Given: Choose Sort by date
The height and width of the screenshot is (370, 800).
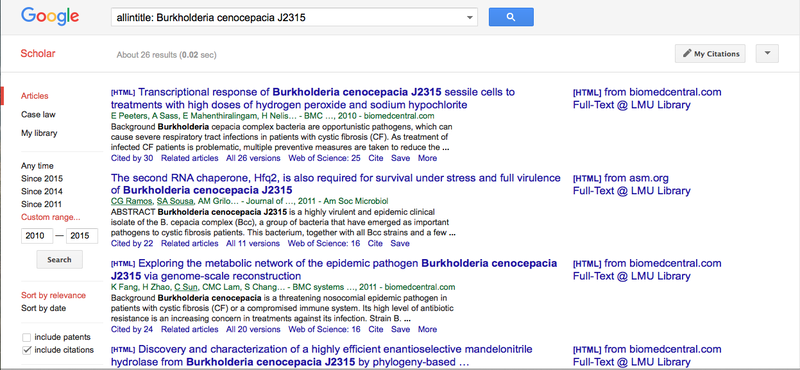Looking at the screenshot, I should click(43, 308).
